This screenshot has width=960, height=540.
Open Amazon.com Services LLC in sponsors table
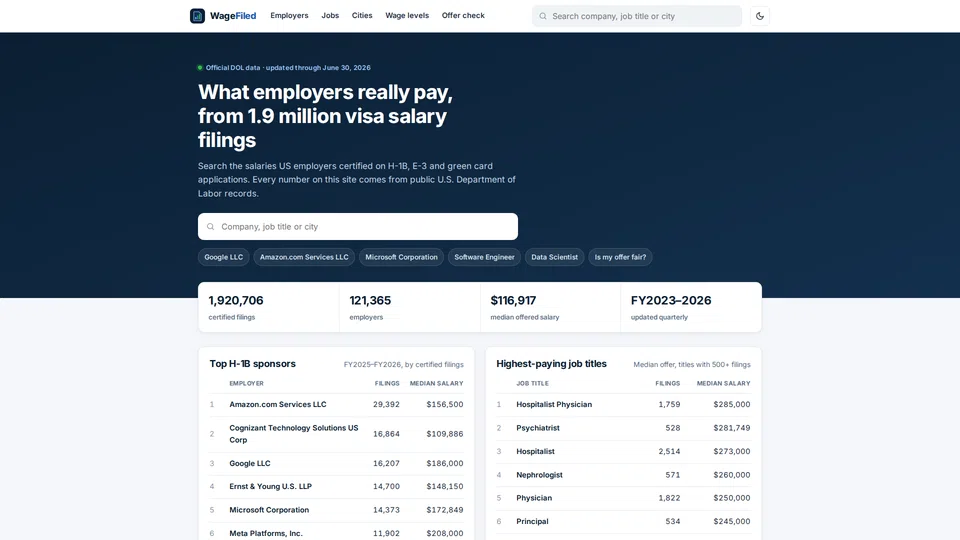[x=277, y=404]
